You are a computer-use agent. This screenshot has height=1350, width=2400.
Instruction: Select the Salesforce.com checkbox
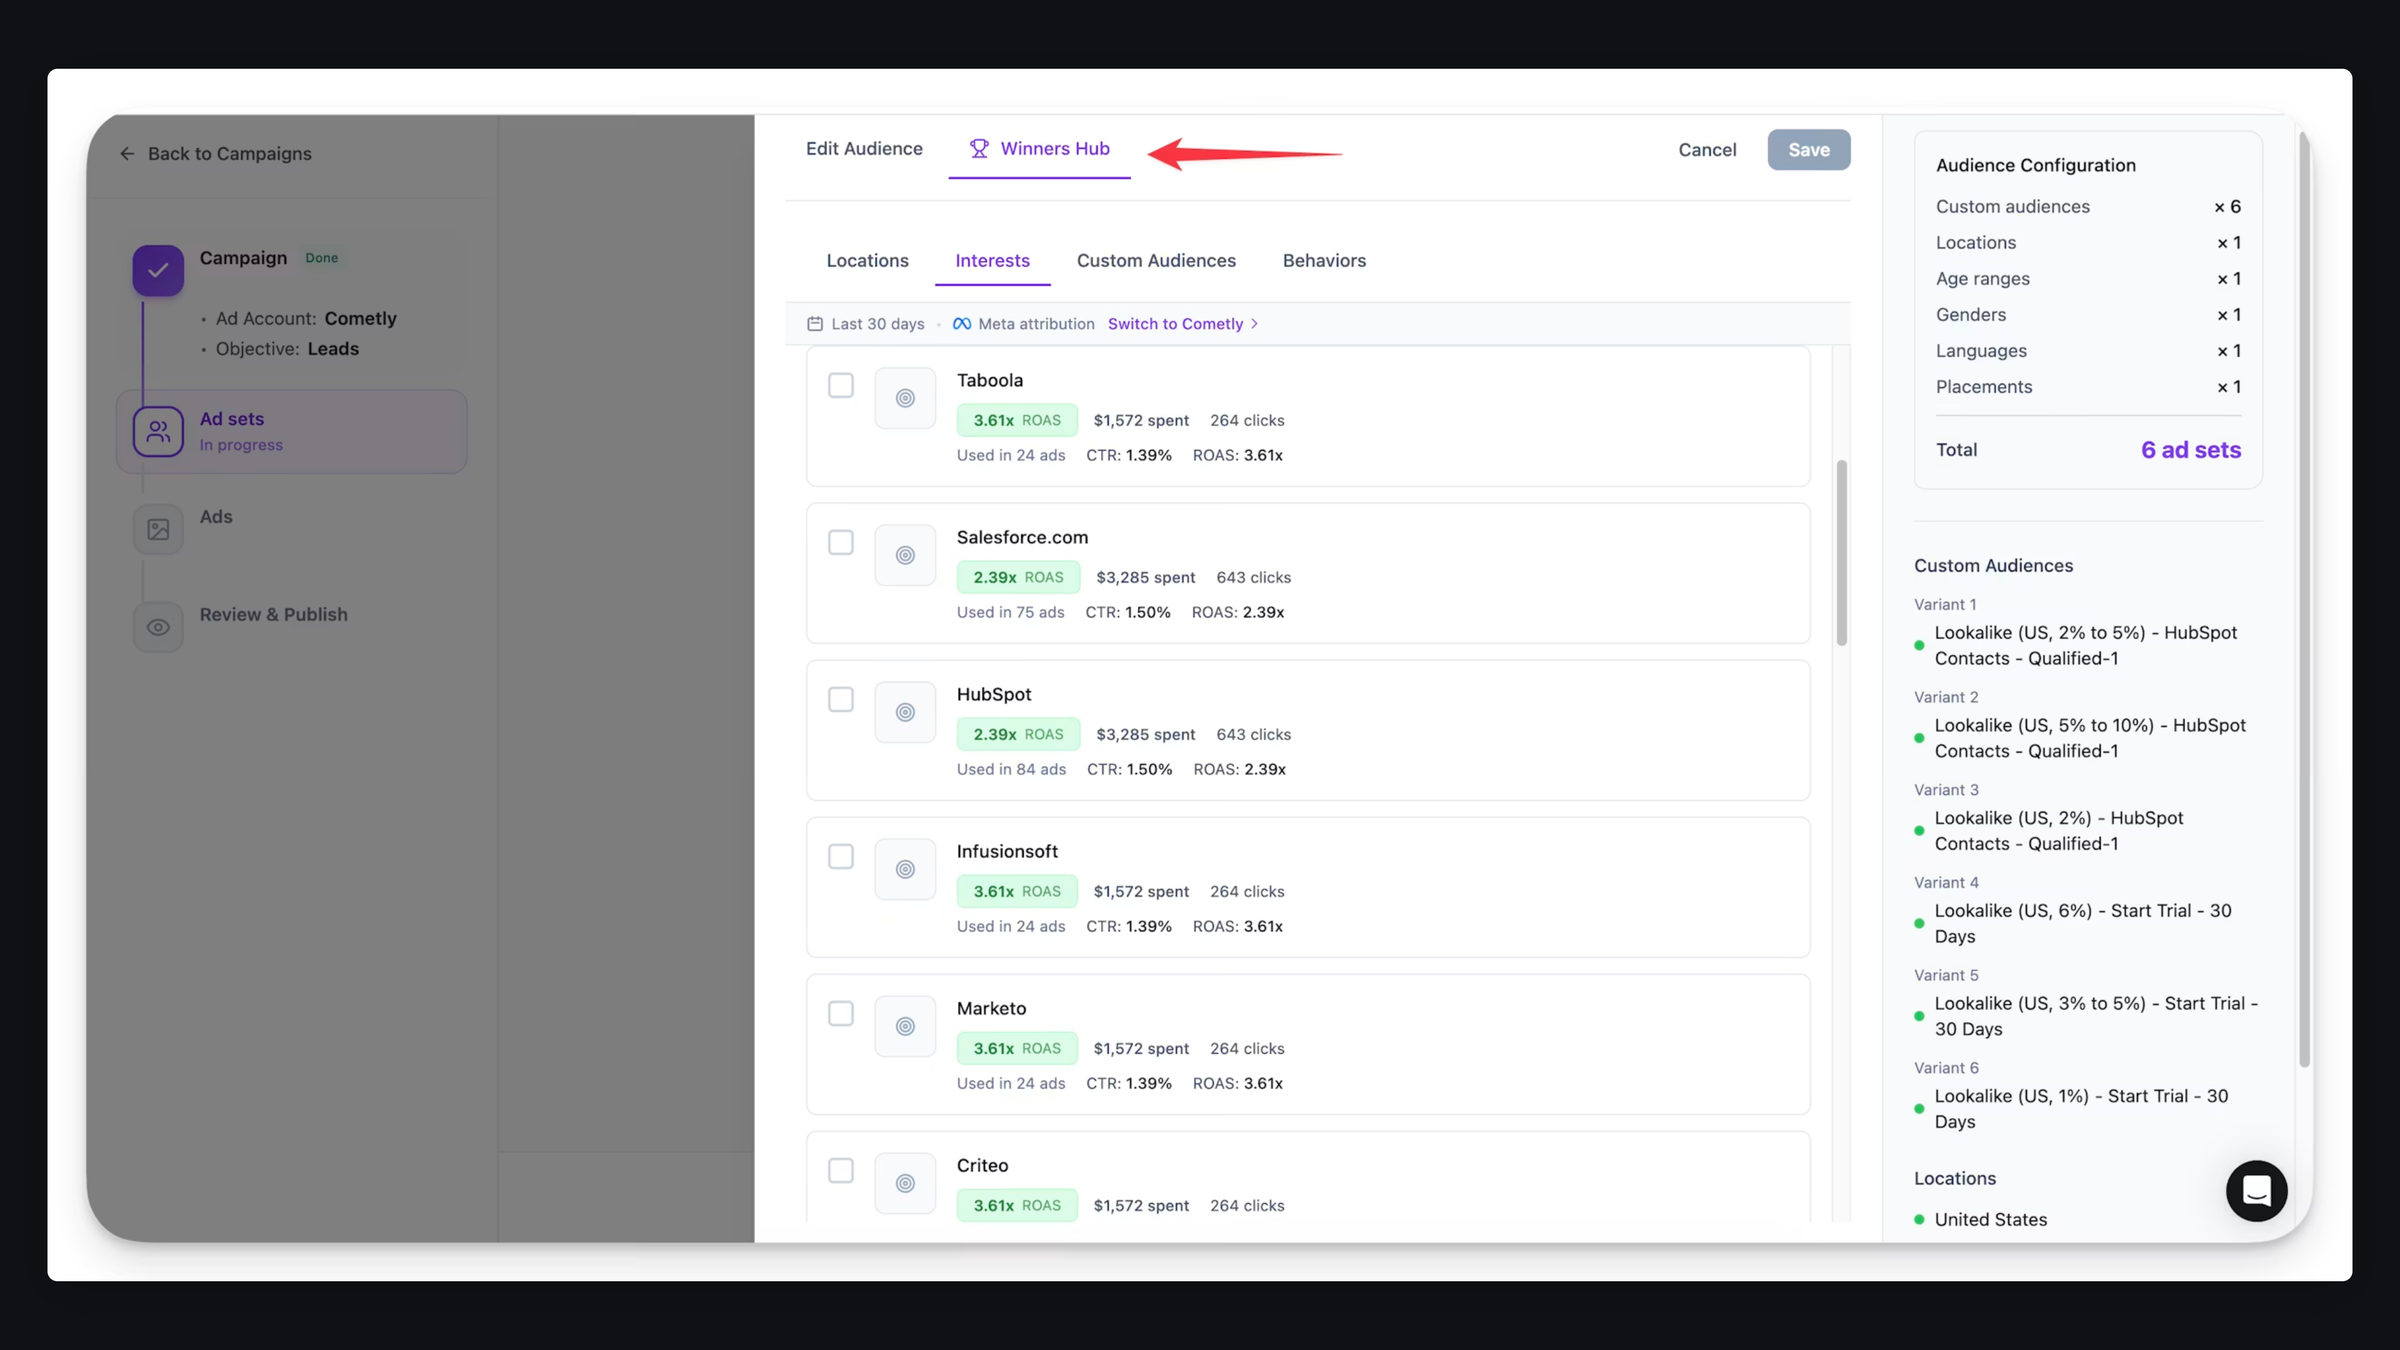tap(841, 542)
